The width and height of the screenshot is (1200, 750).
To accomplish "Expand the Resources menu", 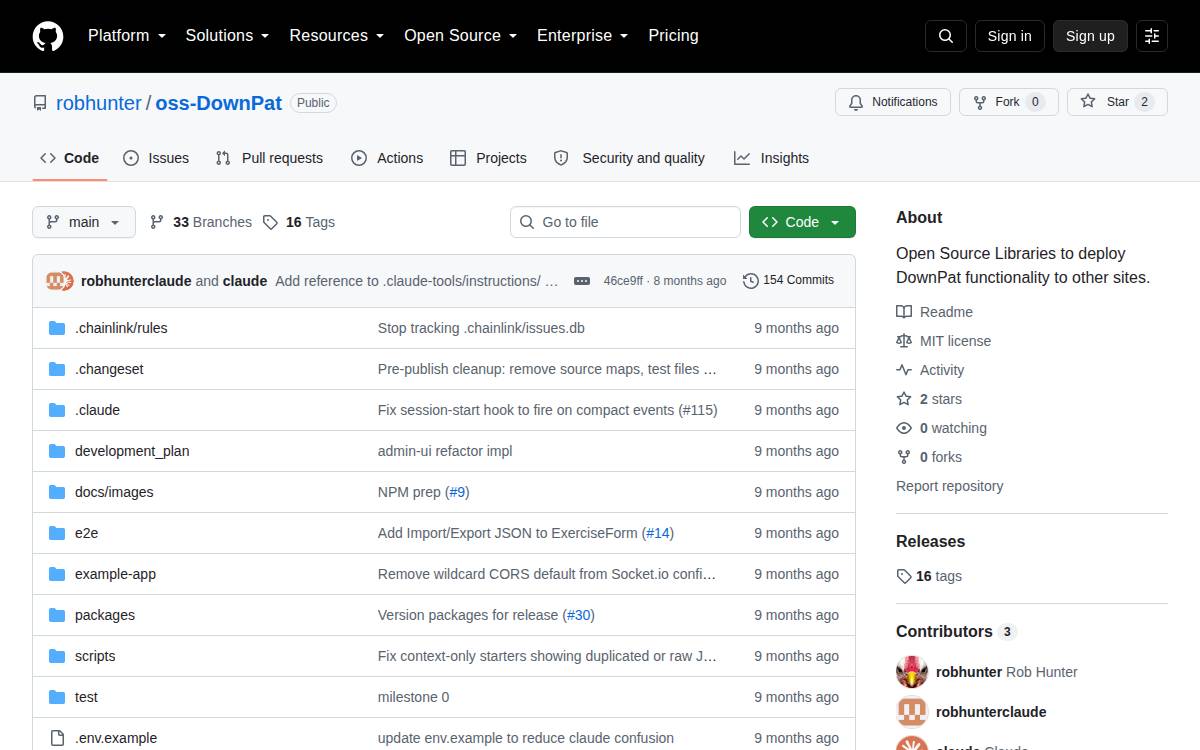I will (x=337, y=35).
